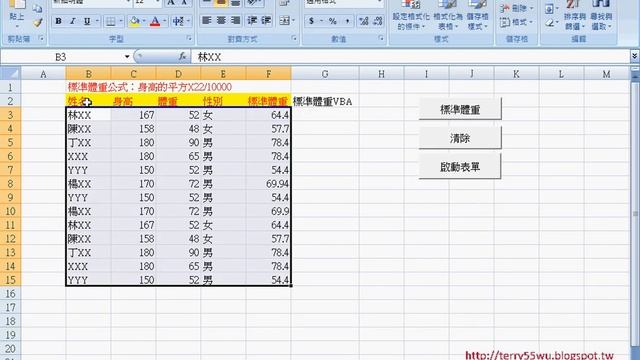The height and width of the screenshot is (360, 640).
Task: Click the Merge and Center icon
Action: click(284, 20)
